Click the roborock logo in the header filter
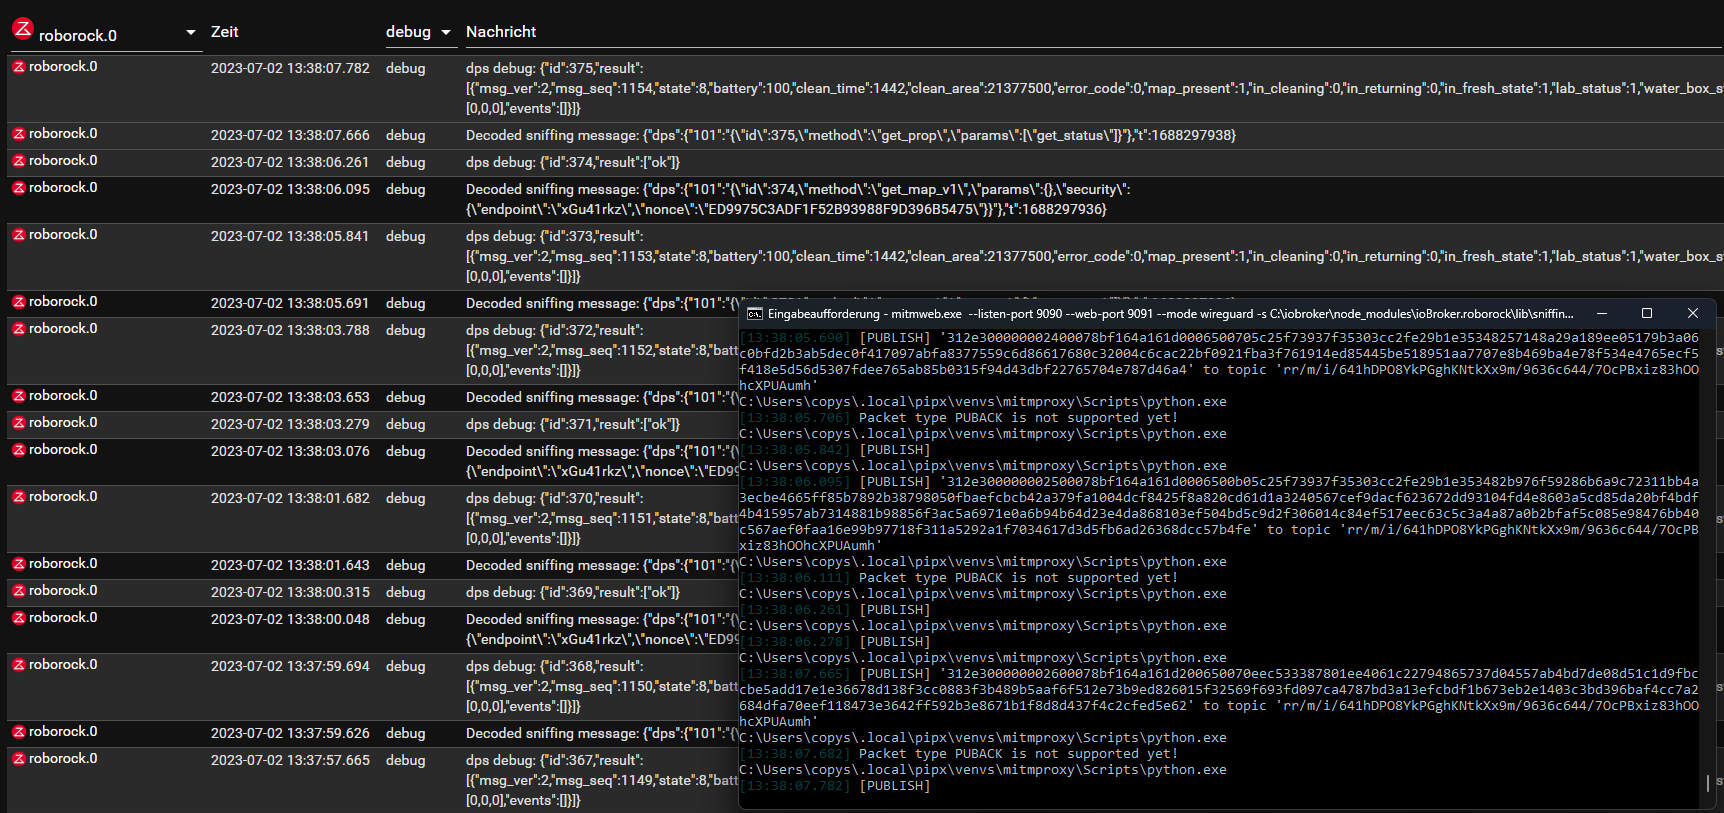 coord(23,28)
